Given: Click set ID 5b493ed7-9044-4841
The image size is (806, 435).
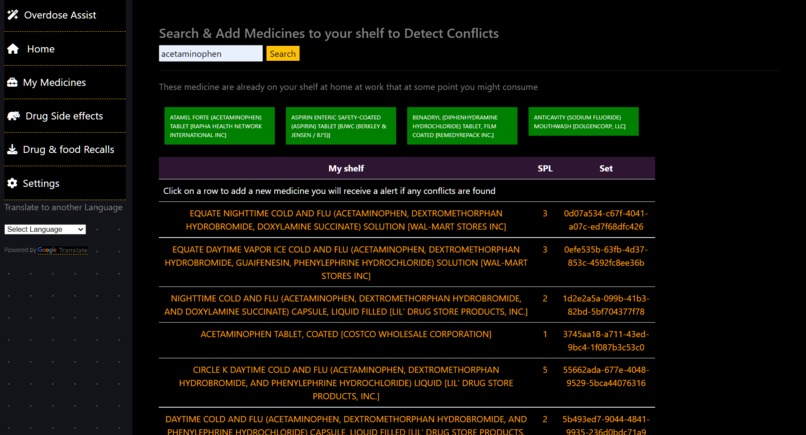Looking at the screenshot, I should pos(606,425).
